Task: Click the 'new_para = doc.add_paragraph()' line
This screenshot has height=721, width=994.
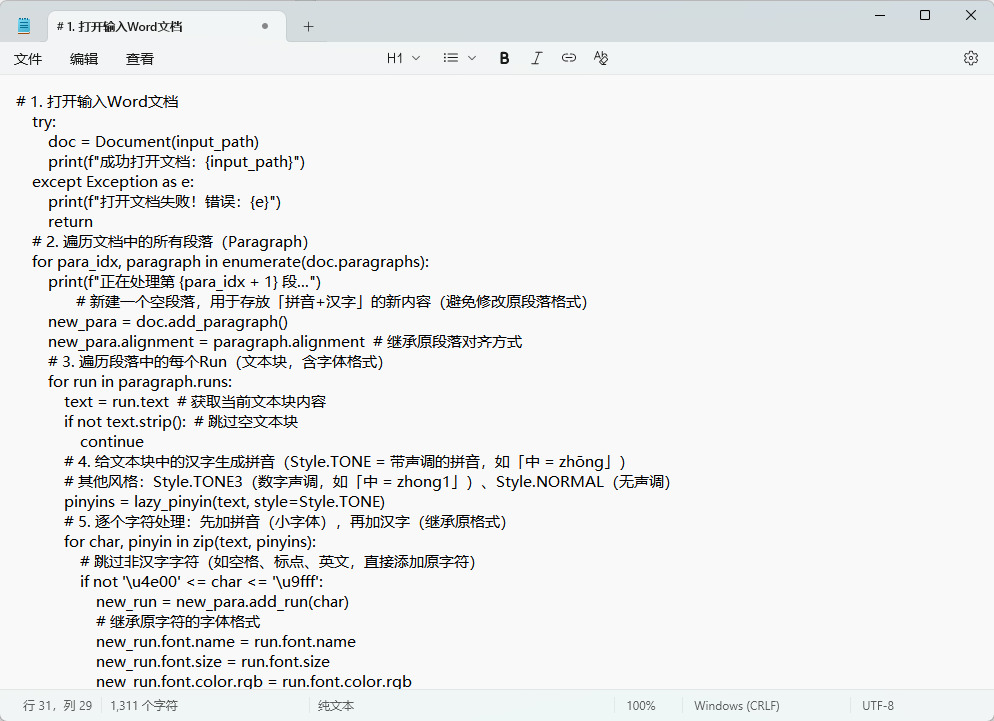Action: click(168, 322)
